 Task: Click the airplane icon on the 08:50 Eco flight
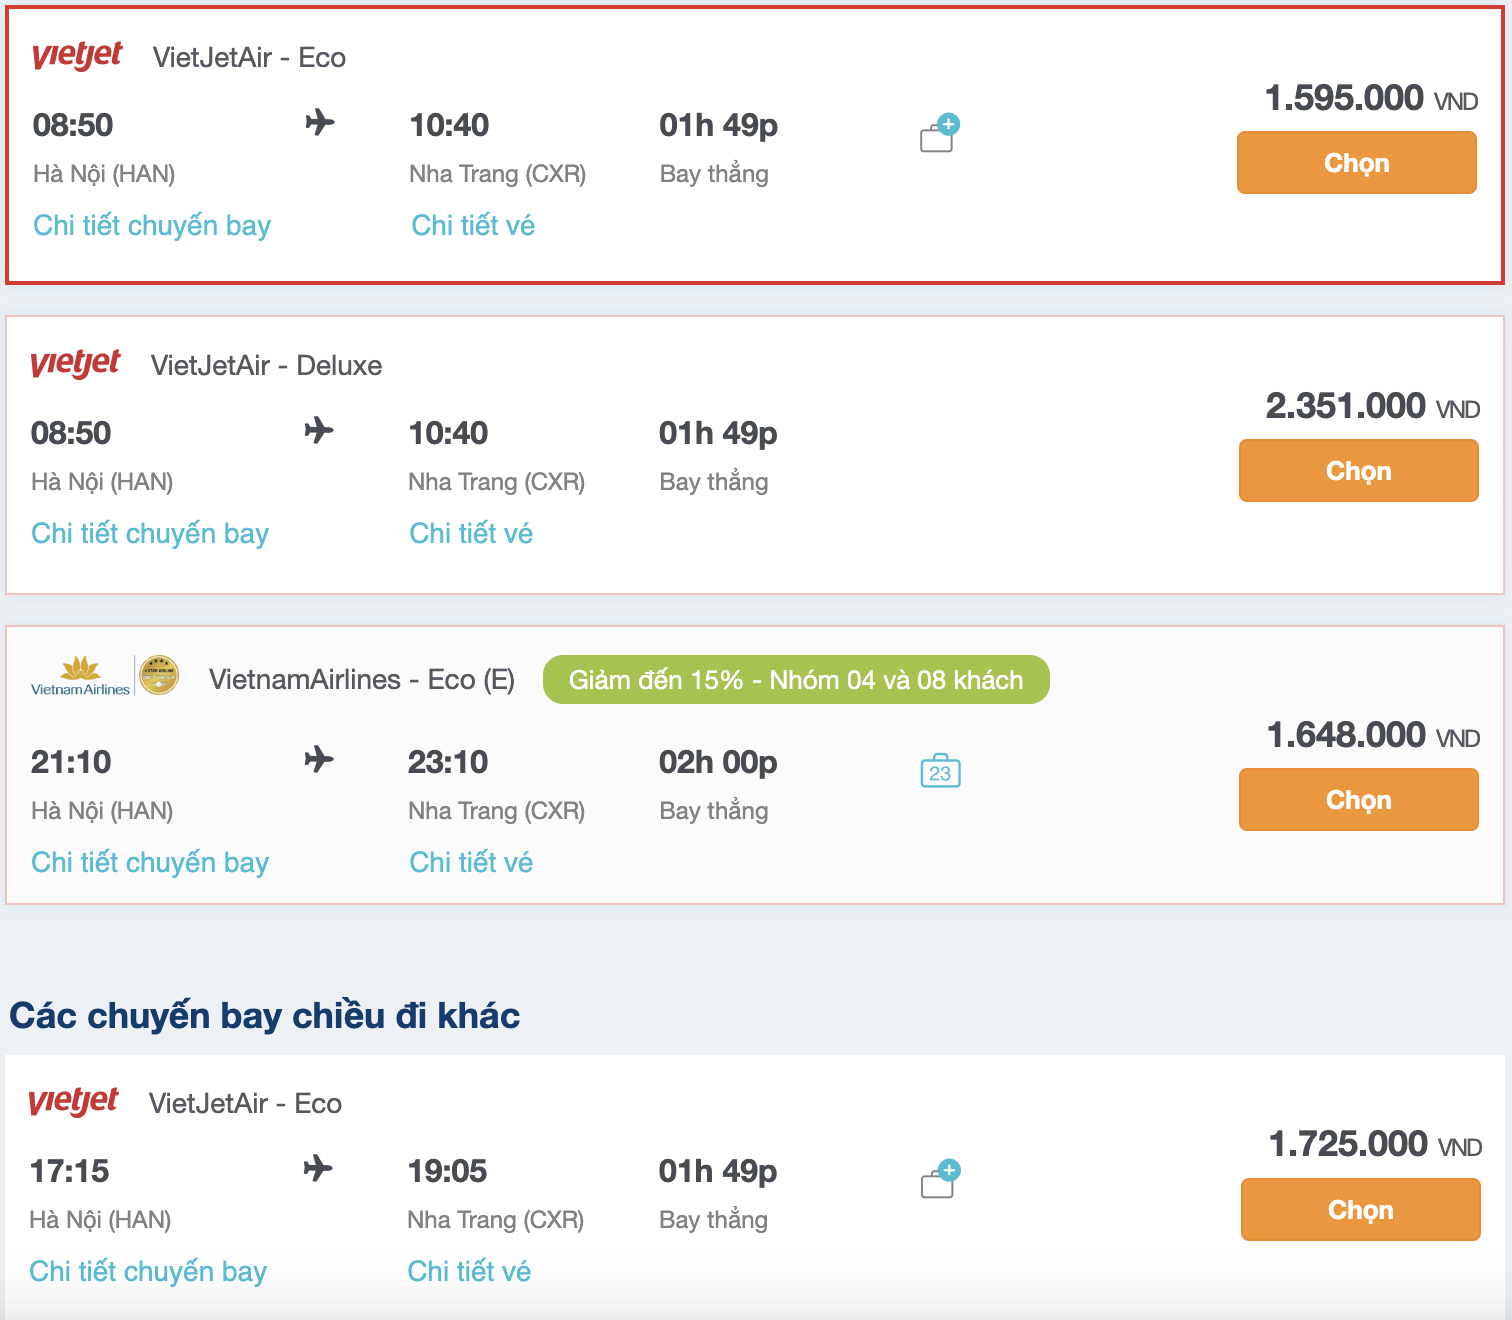click(319, 123)
